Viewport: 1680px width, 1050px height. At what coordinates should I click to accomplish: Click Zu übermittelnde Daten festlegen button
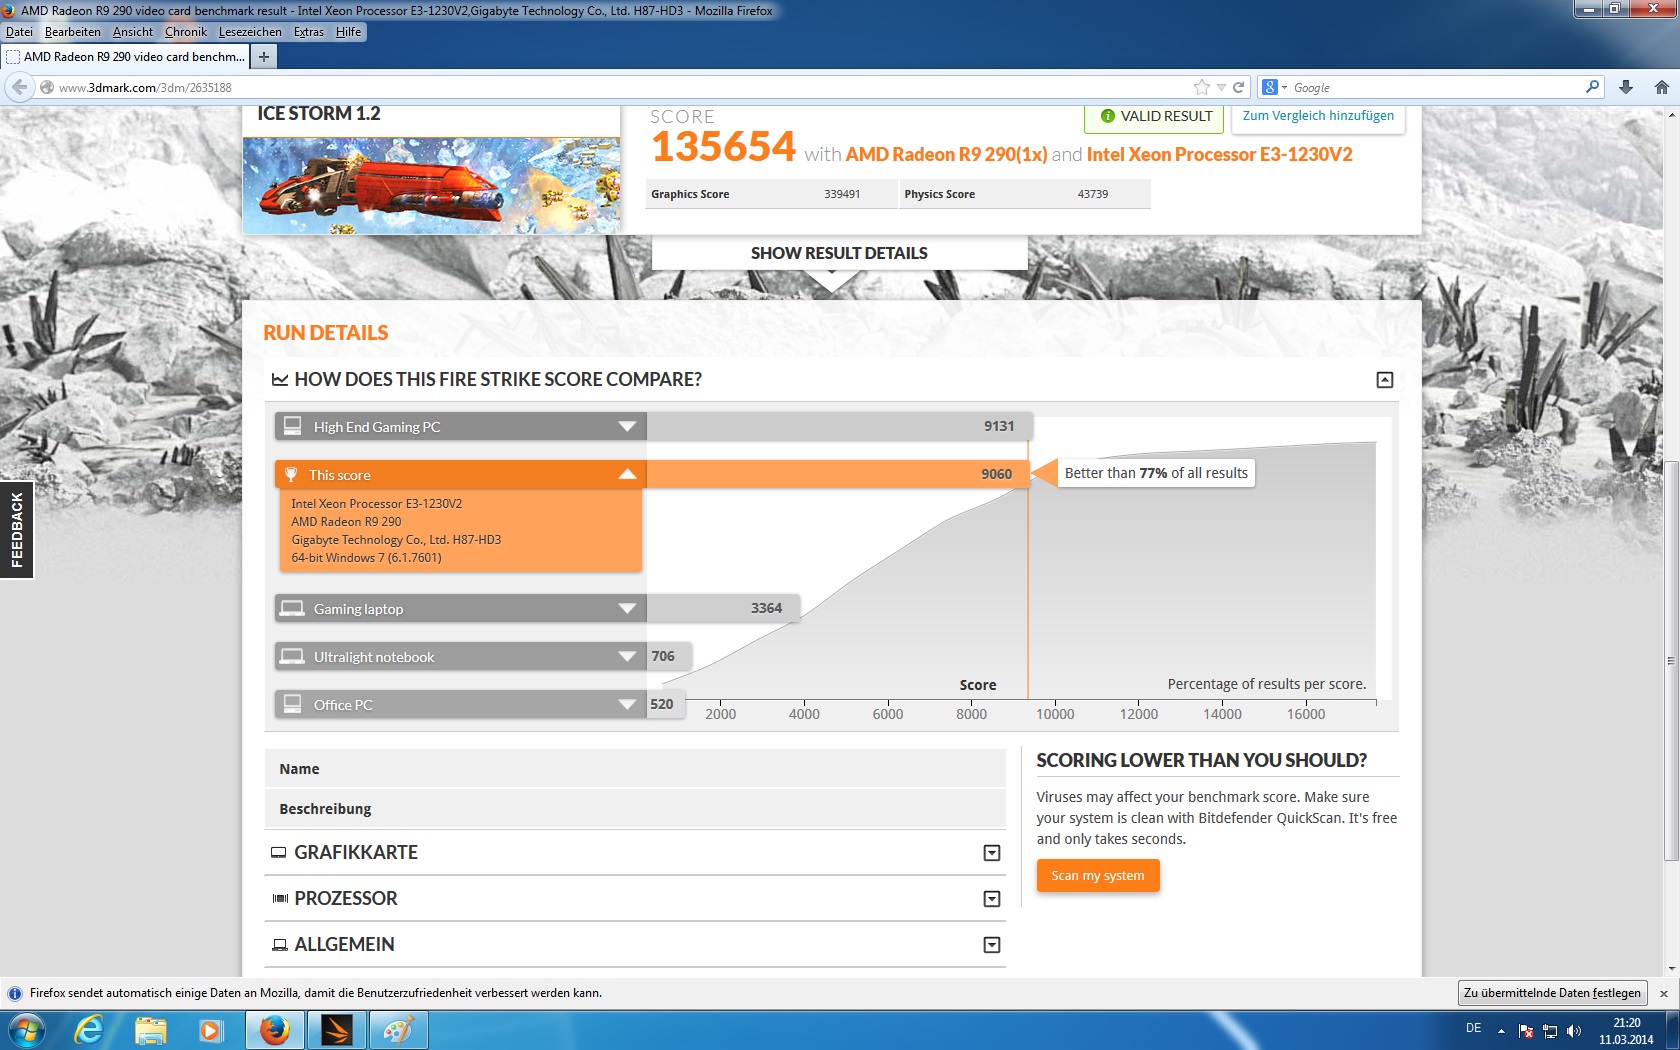[x=1553, y=993]
